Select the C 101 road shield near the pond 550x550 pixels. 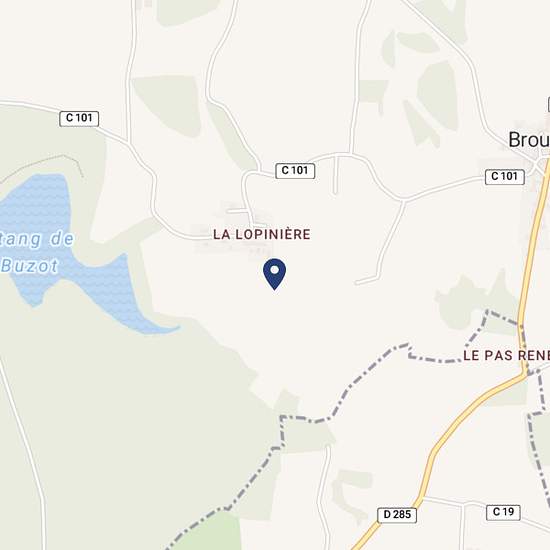79,119
